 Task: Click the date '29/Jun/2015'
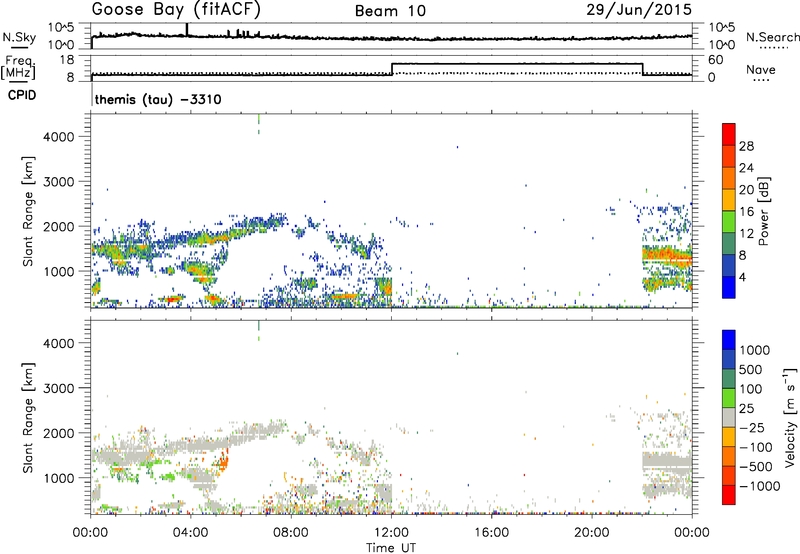tap(639, 9)
